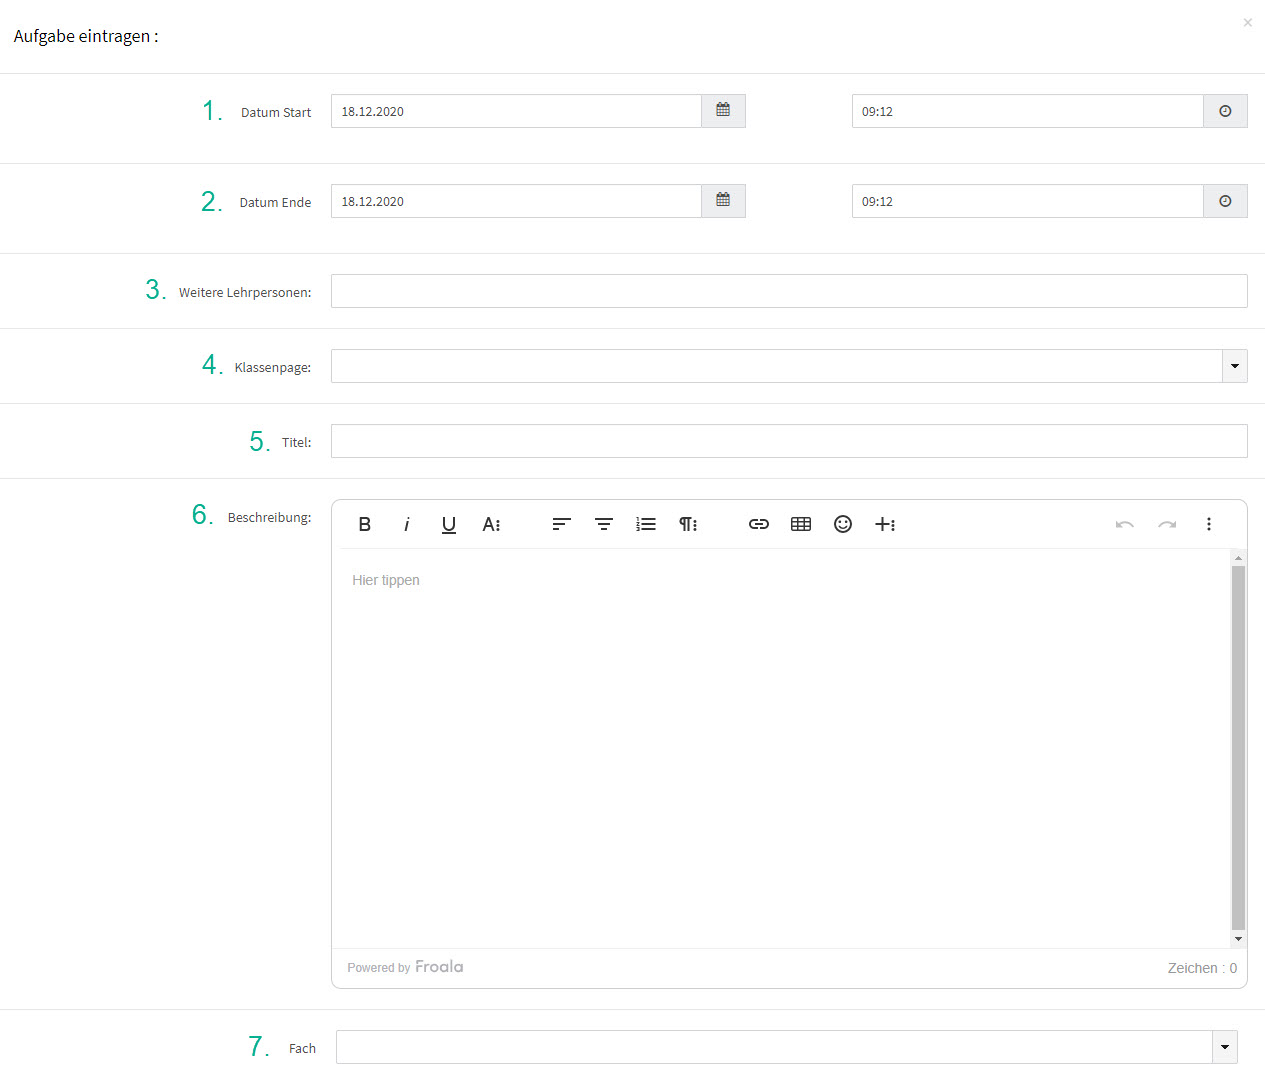Open more misc options (vertical dots)
Screen dimensions: 1265x1081
coord(1209,524)
